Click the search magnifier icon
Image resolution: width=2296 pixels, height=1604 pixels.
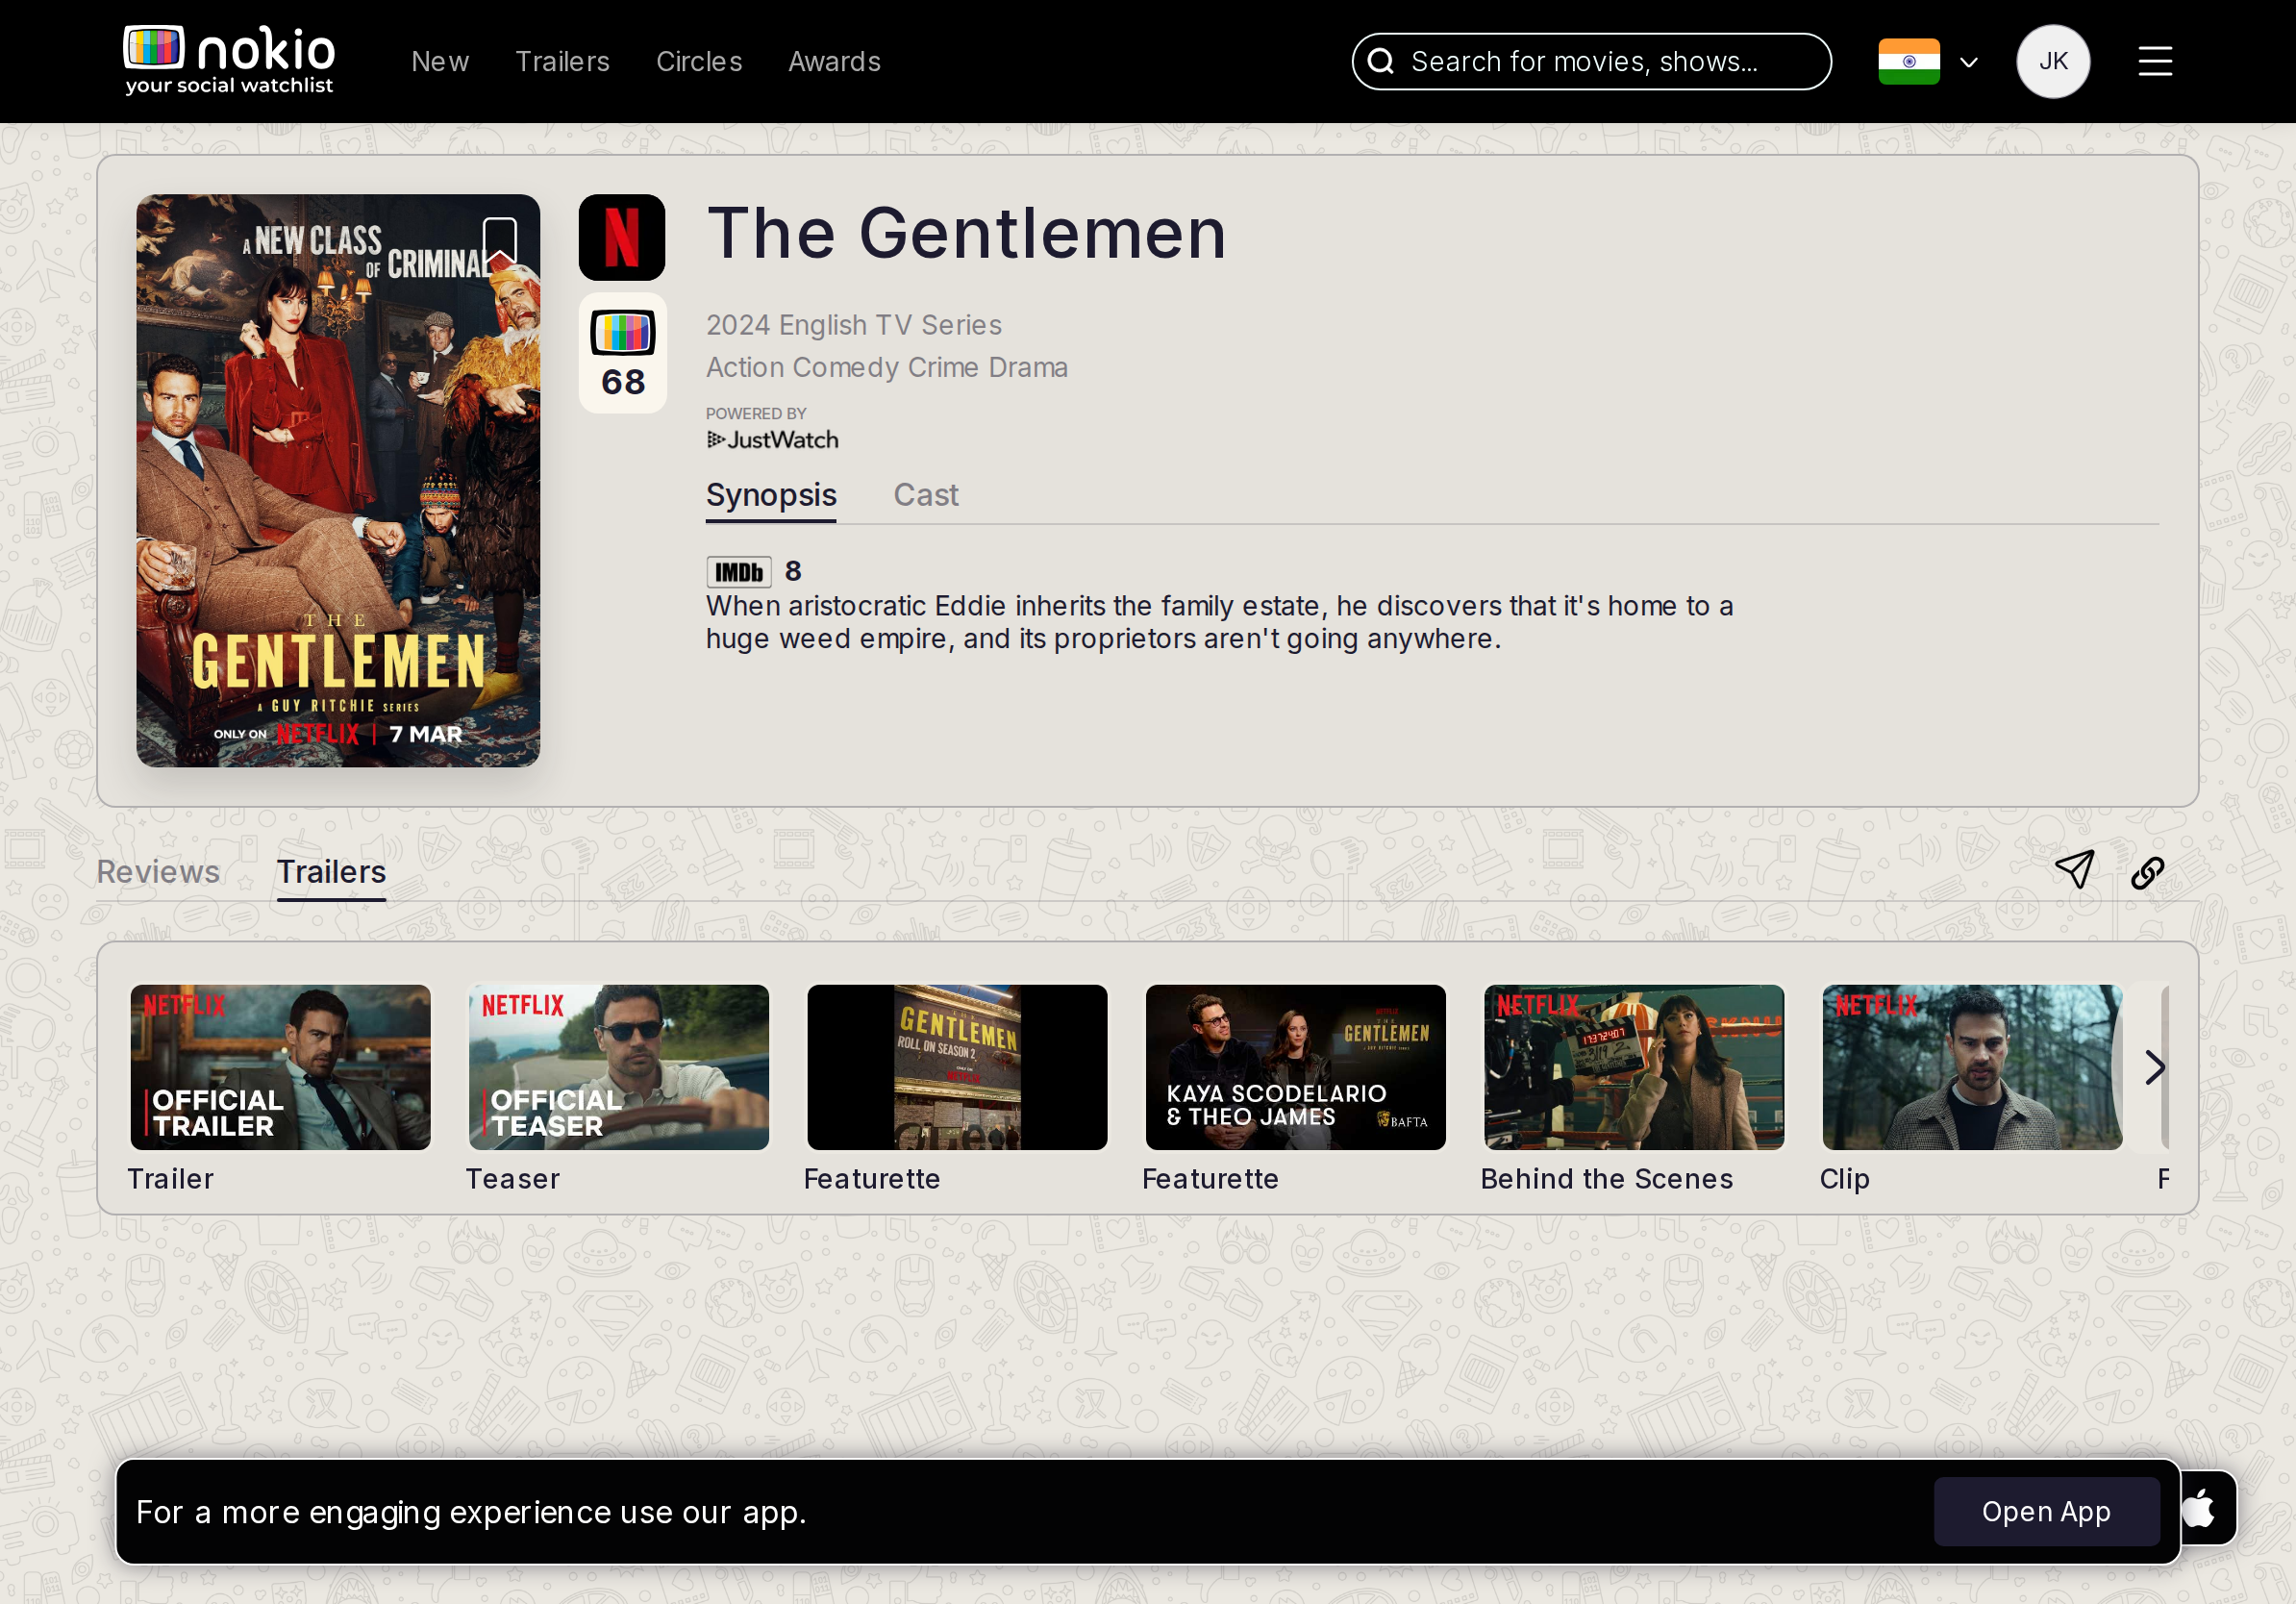(x=1381, y=62)
